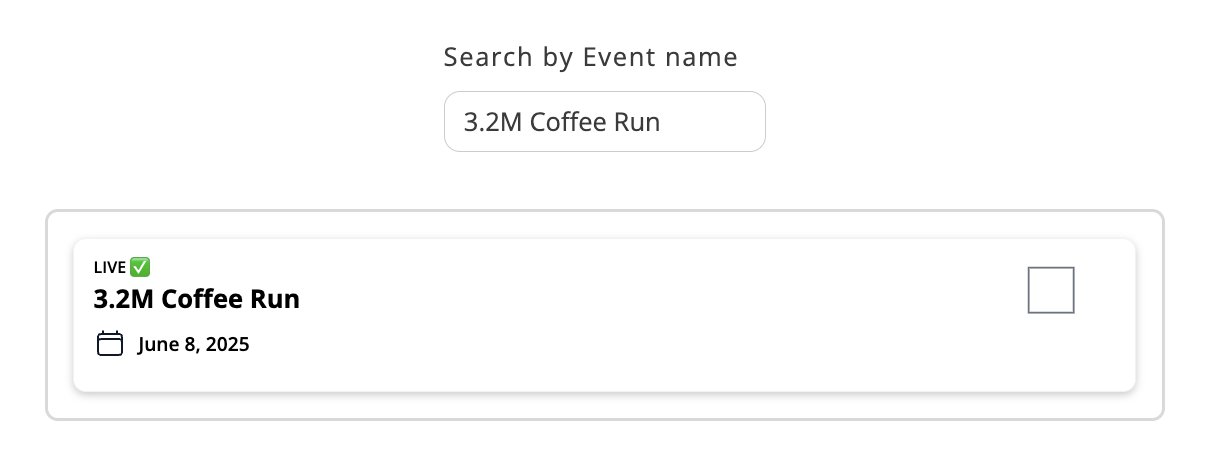The height and width of the screenshot is (466, 1208).
Task: Toggle the square selection box at right
Action: (1051, 290)
